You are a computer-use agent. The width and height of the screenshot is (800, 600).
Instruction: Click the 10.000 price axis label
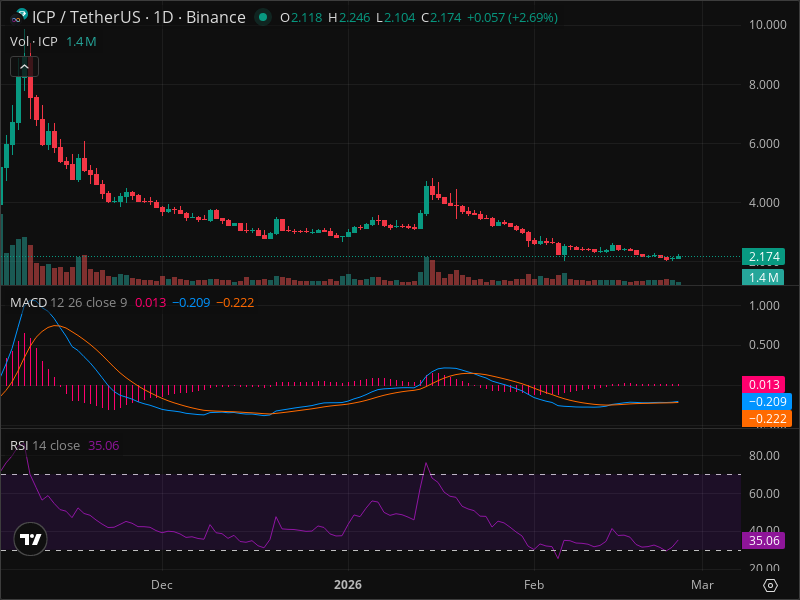[x=767, y=25]
